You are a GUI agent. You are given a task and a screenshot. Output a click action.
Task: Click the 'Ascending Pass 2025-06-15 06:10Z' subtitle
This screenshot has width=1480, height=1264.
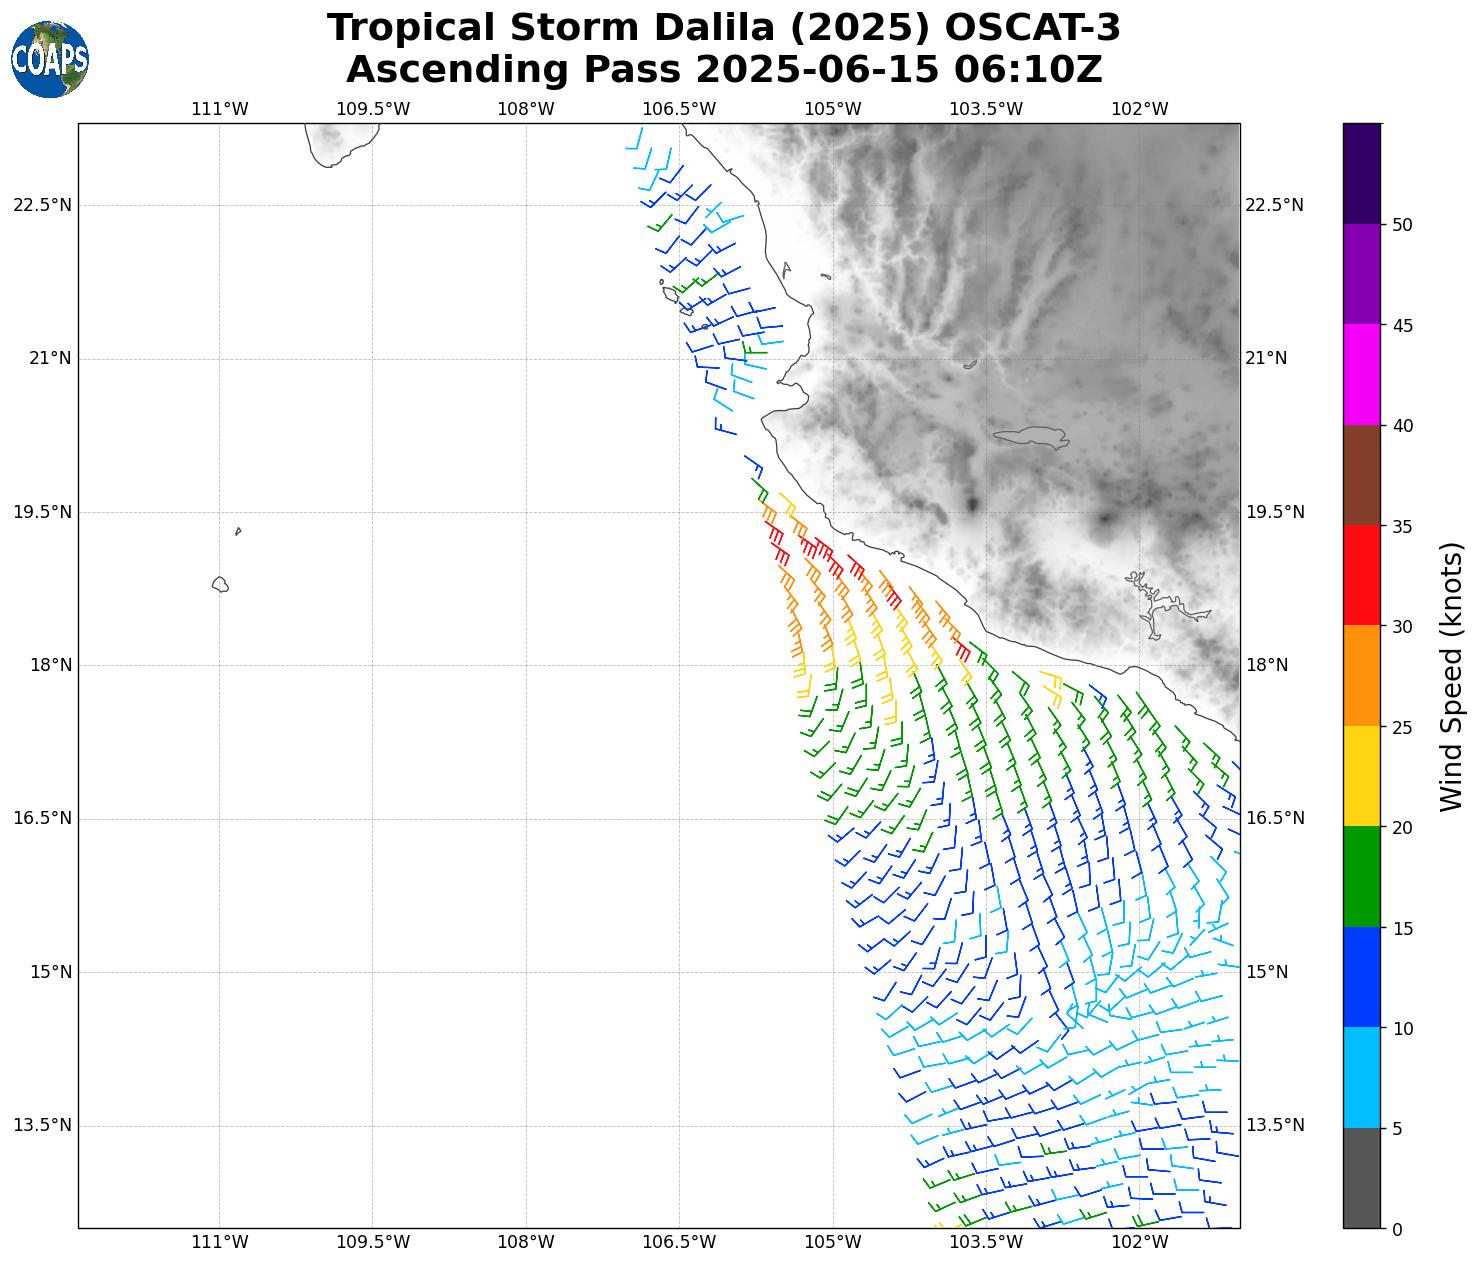[x=723, y=70]
